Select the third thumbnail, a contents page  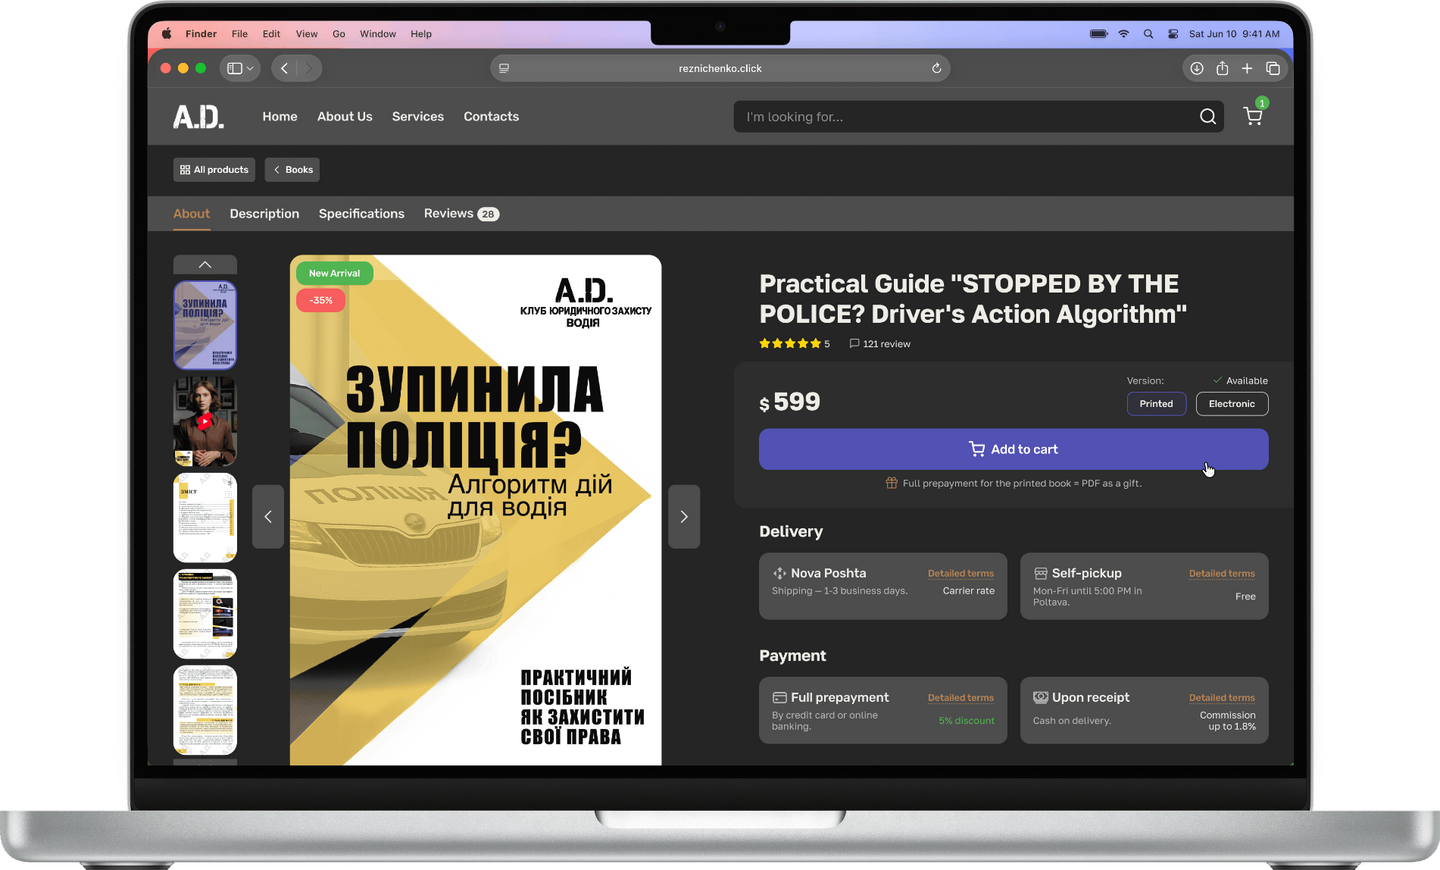[205, 517]
